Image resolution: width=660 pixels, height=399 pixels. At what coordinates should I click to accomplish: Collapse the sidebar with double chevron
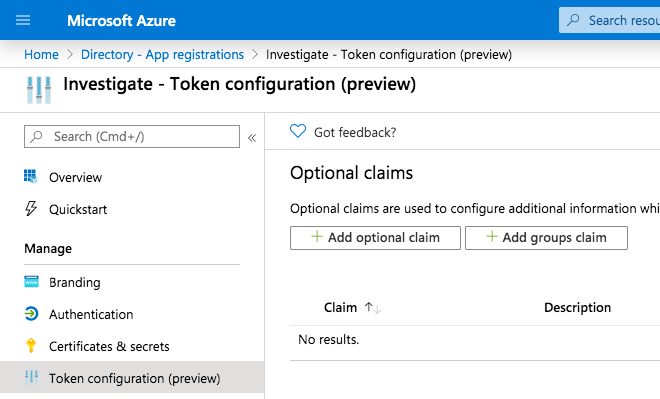pyautogui.click(x=252, y=138)
